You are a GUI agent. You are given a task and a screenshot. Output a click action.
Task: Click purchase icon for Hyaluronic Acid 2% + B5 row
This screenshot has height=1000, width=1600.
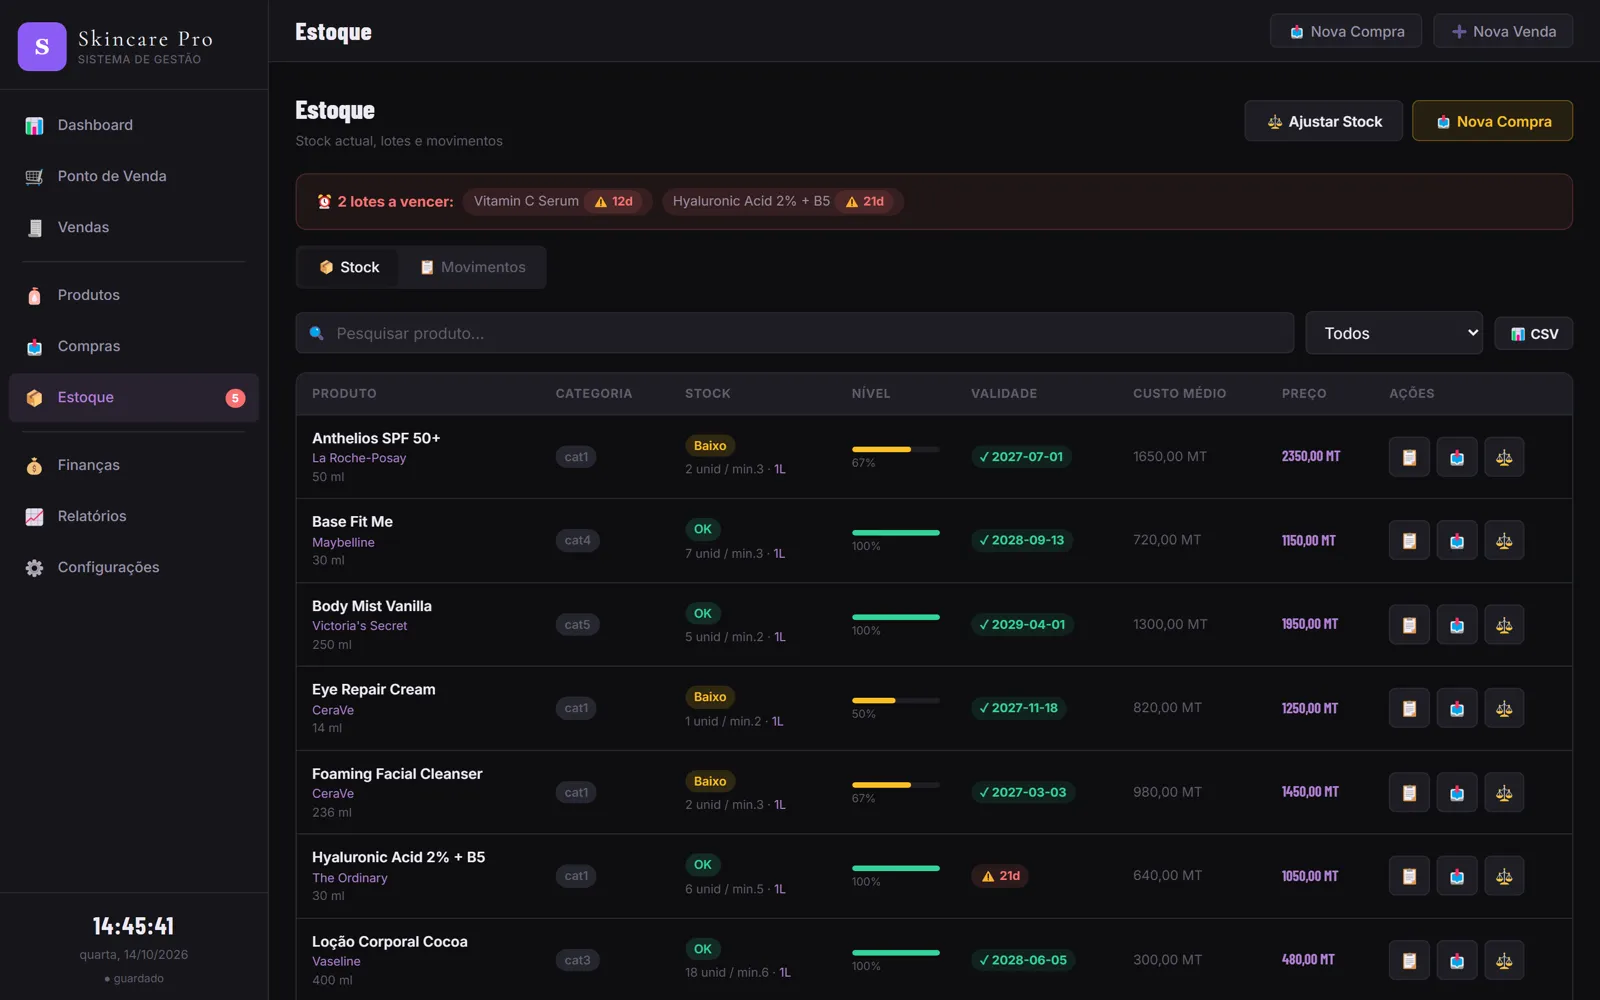[1457, 876]
